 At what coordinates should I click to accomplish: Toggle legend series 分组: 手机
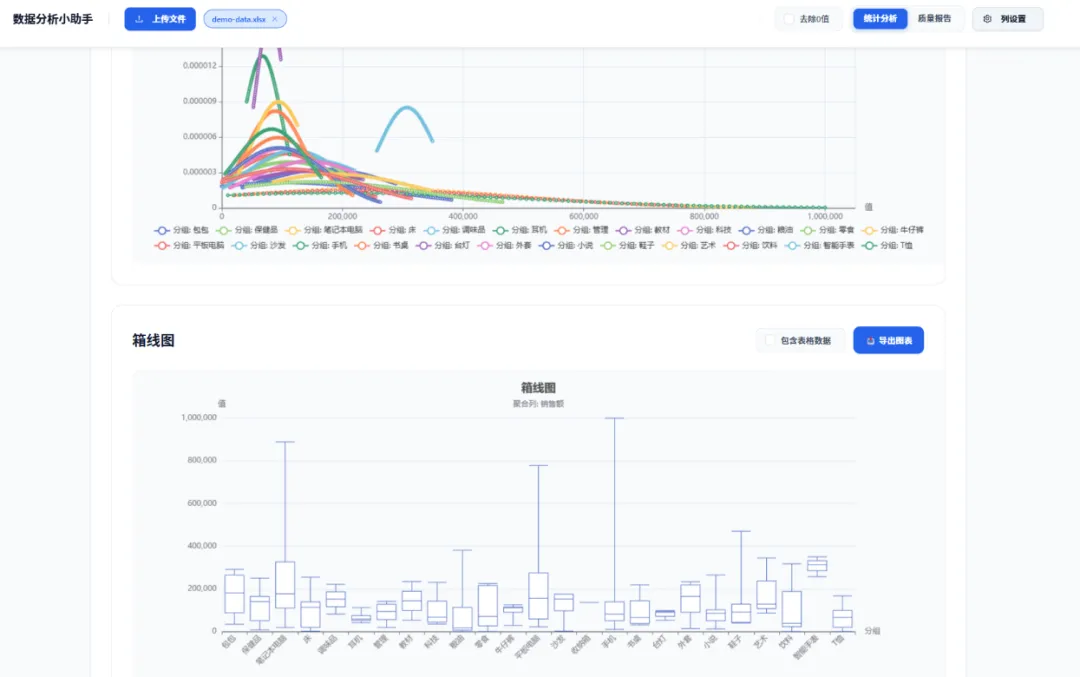click(320, 245)
